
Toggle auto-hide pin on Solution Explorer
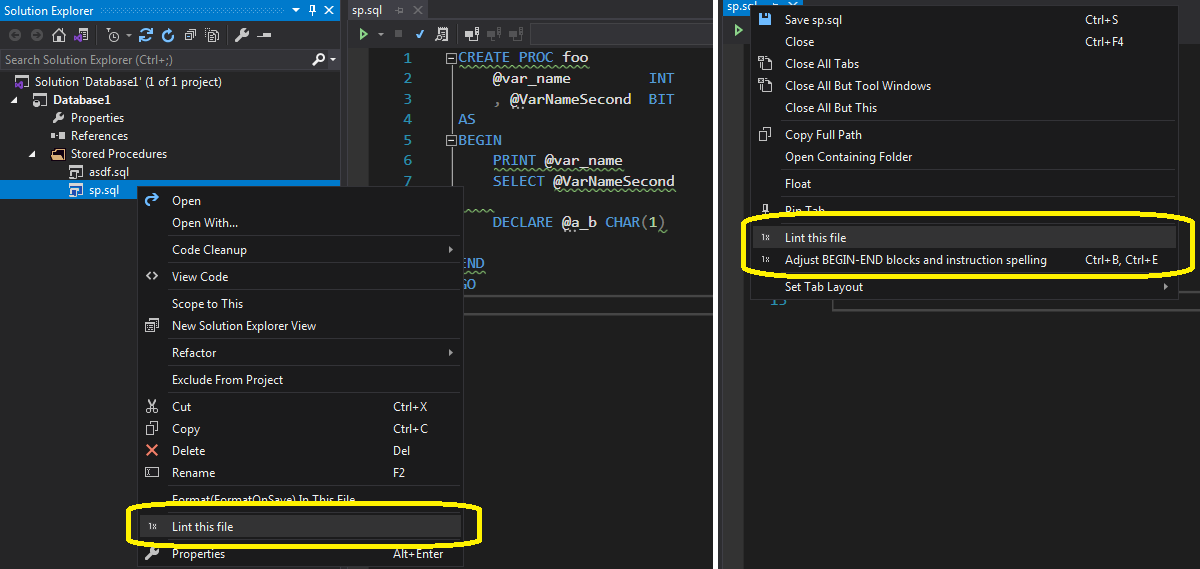[313, 10]
